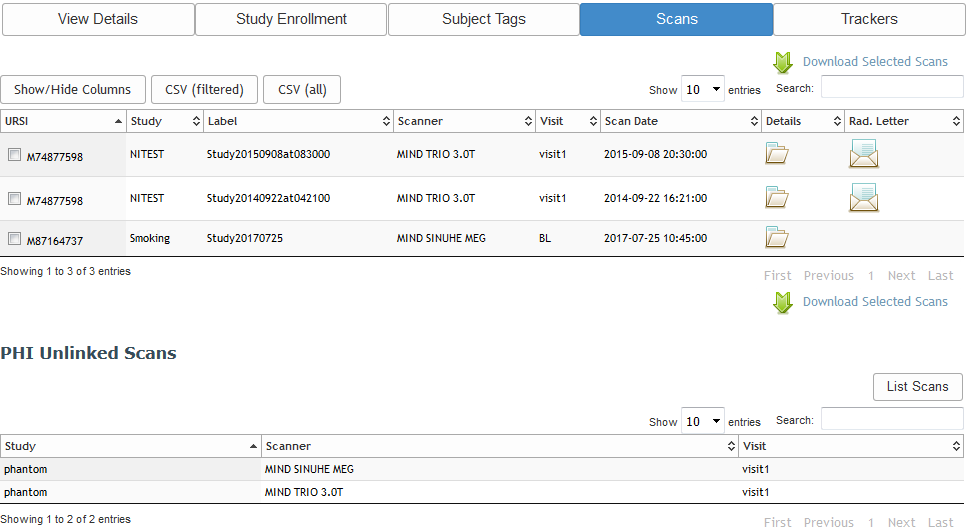Screen dimensions: 971x530
Task: Sort unlinked scans by Scanner column
Action: [x=500, y=446]
